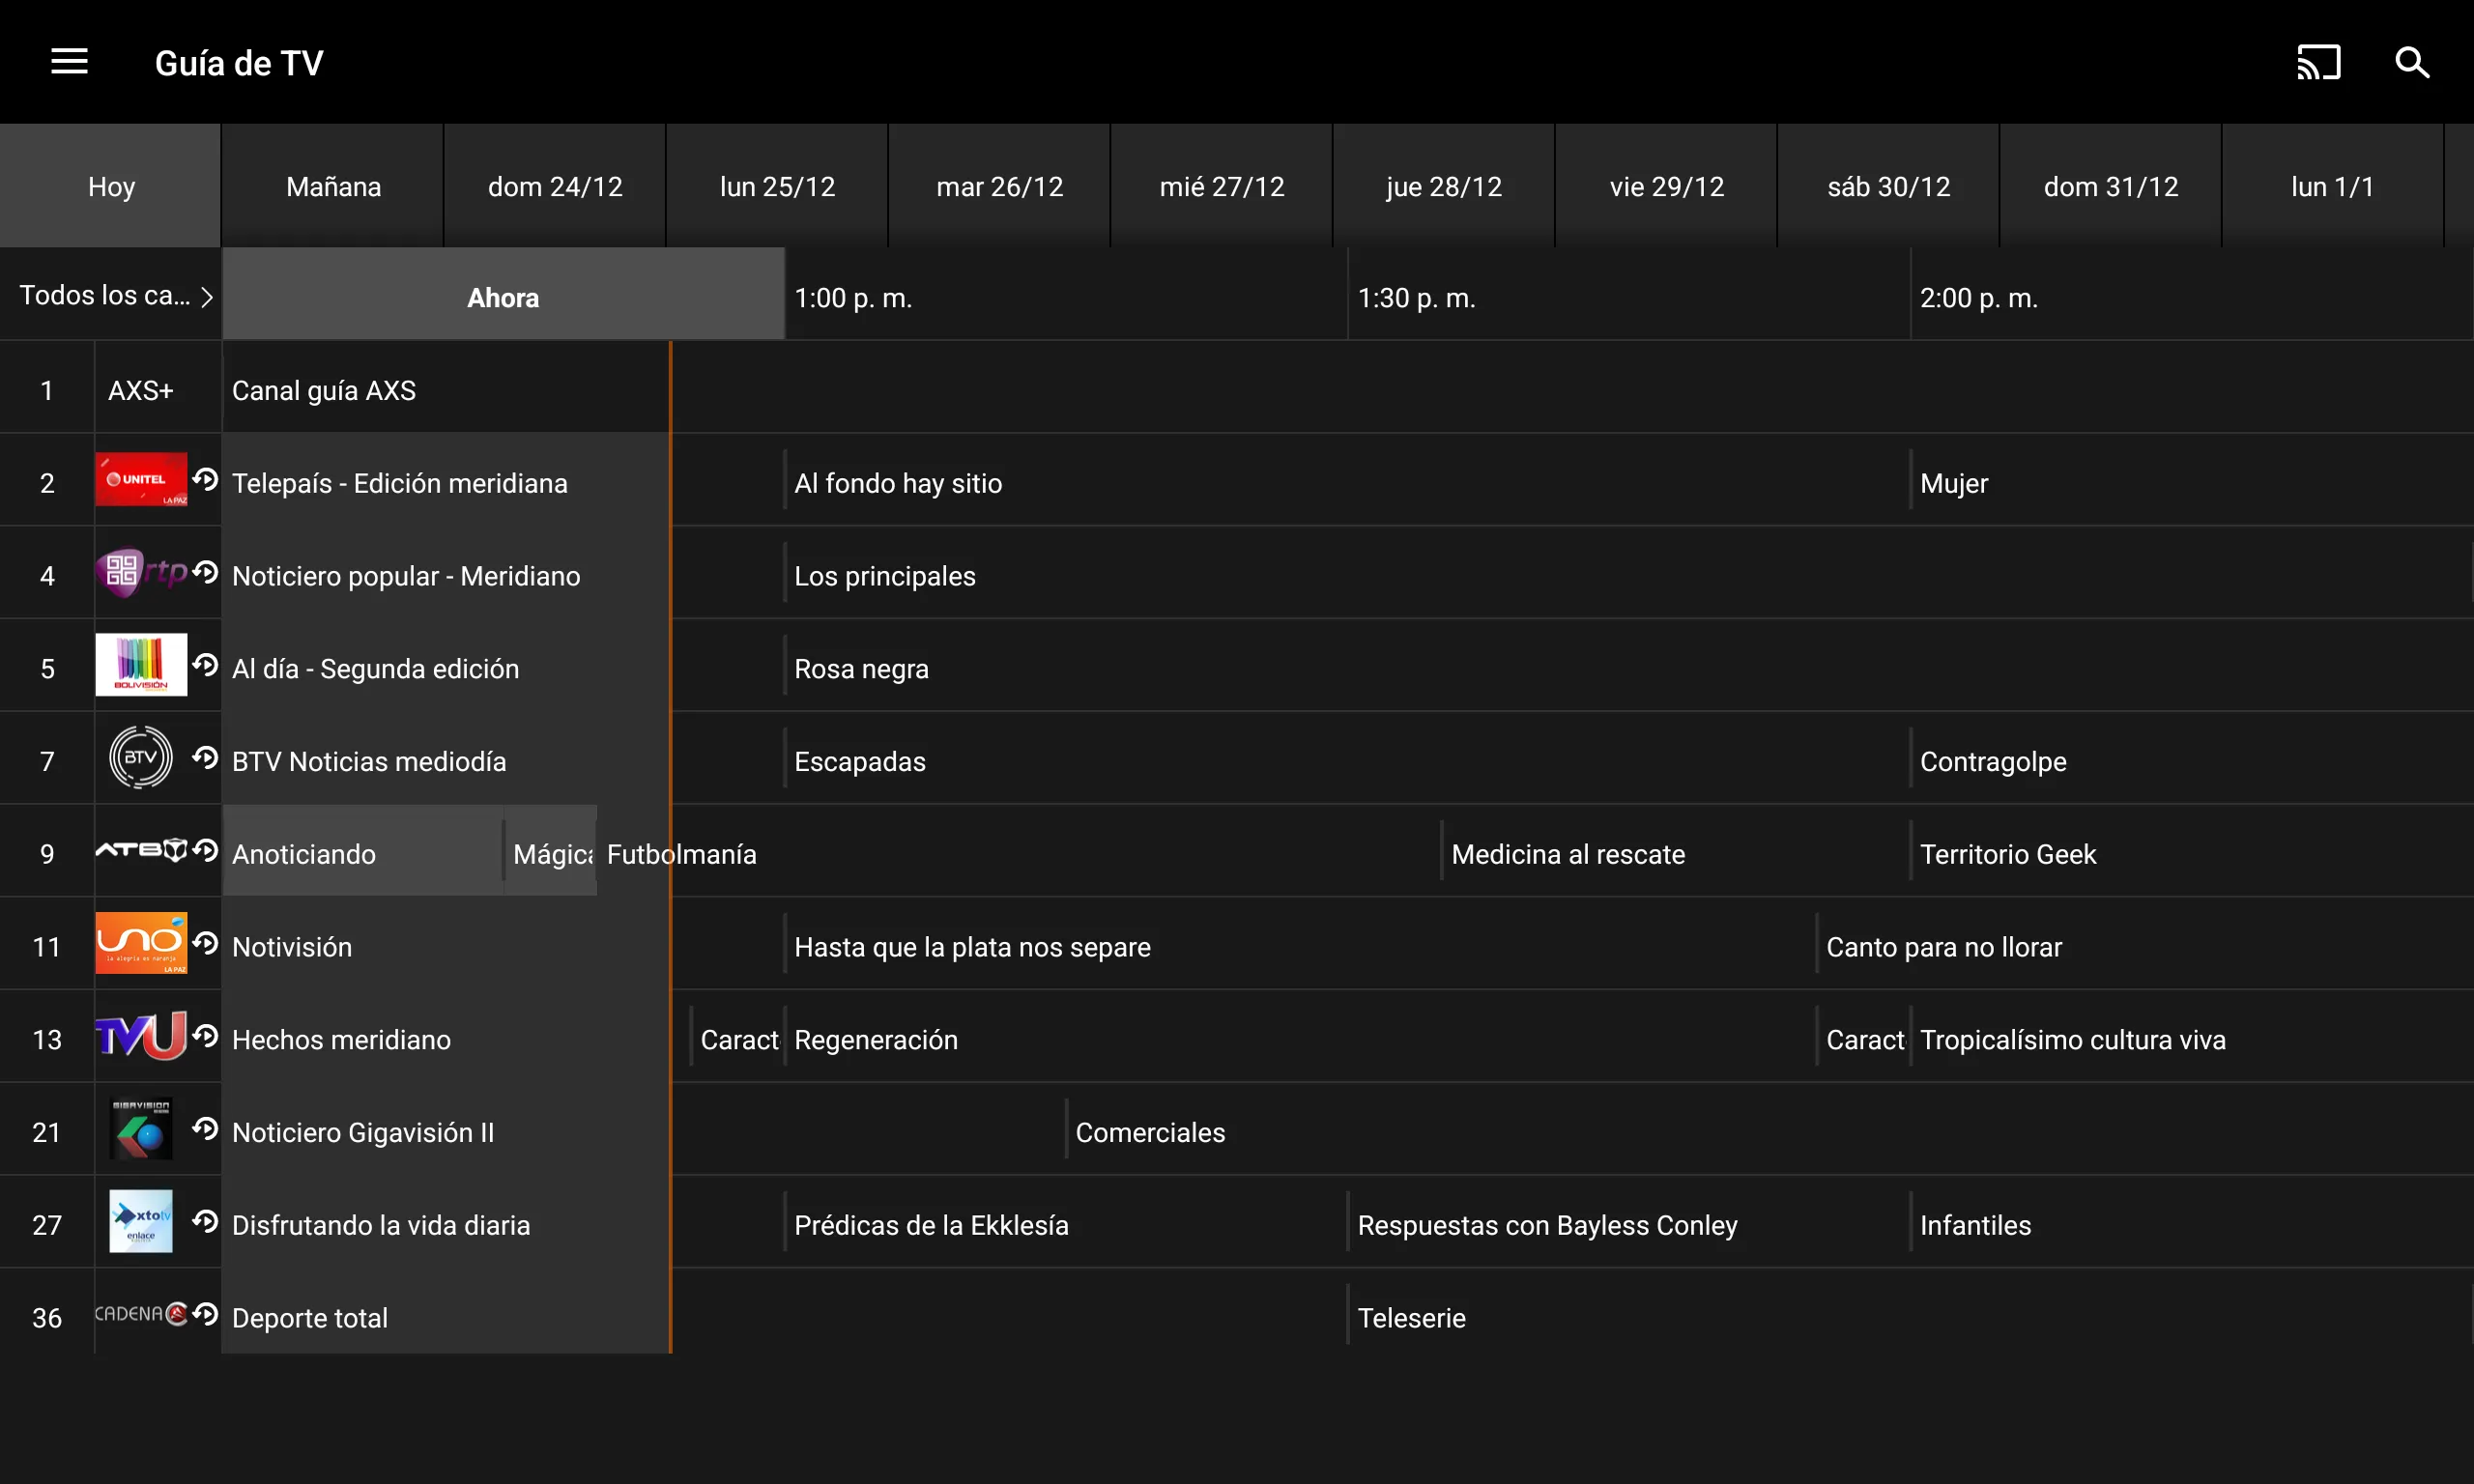Open the search magnifier icon

pos(2412,62)
